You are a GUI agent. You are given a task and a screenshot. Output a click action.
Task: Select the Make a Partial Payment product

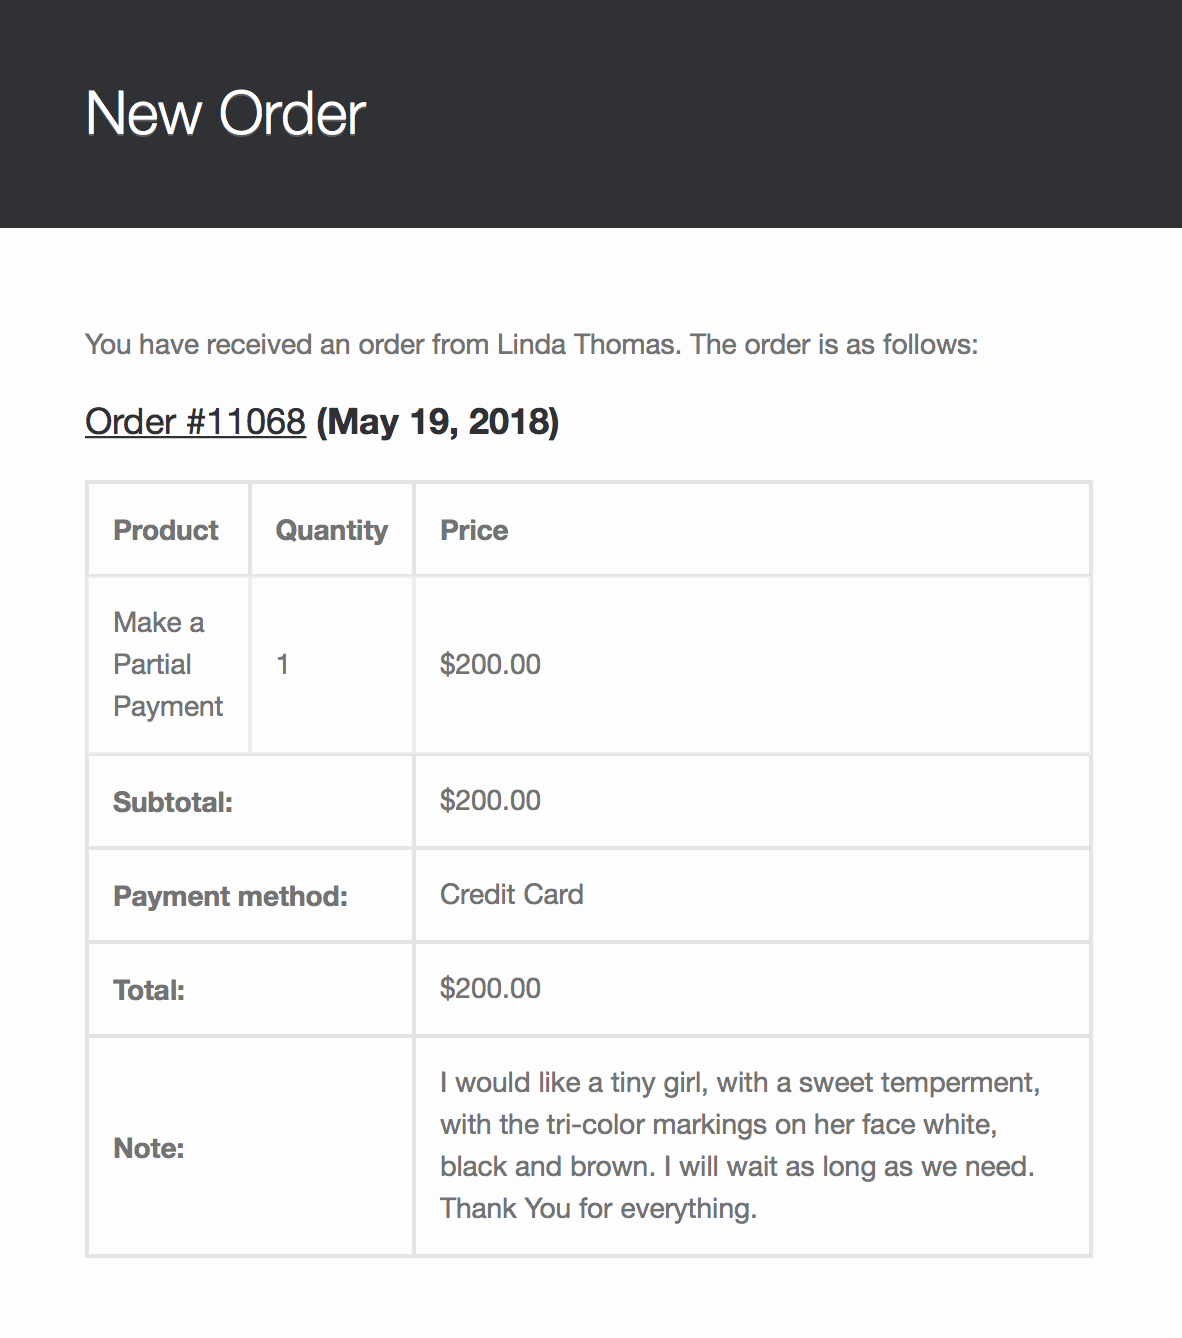tap(168, 664)
